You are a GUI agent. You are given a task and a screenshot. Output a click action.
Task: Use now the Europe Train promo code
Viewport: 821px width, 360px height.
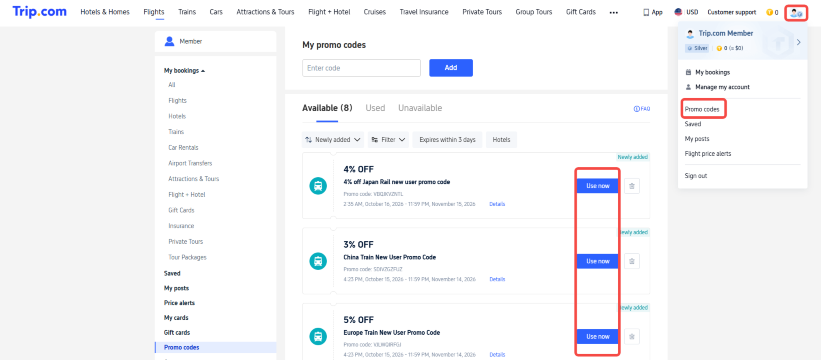click(597, 336)
